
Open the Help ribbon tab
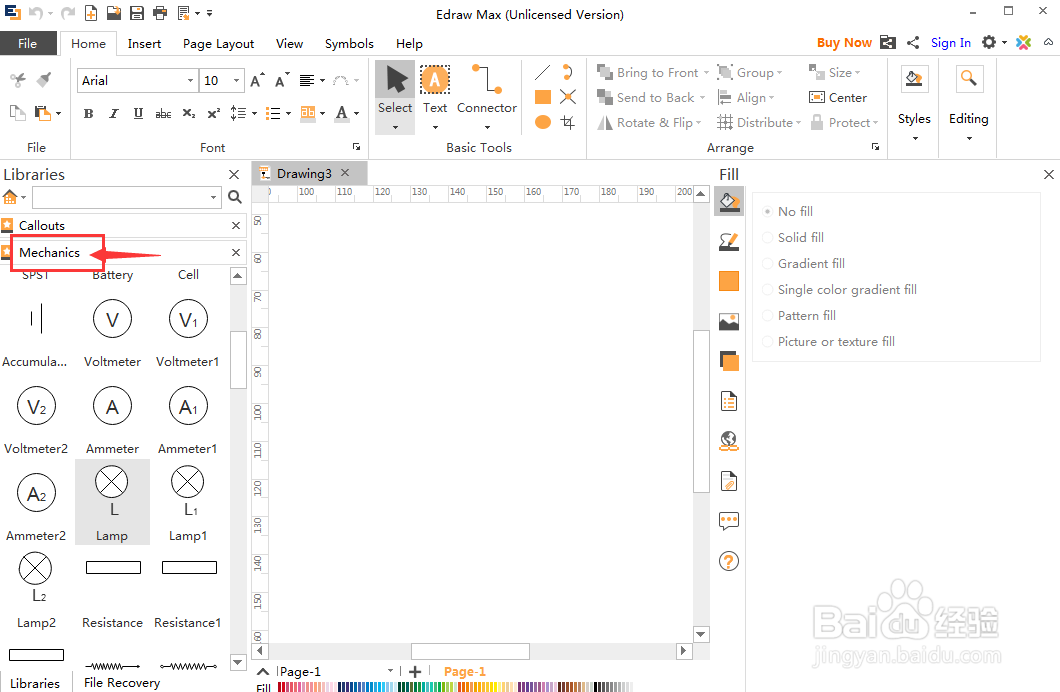click(409, 43)
